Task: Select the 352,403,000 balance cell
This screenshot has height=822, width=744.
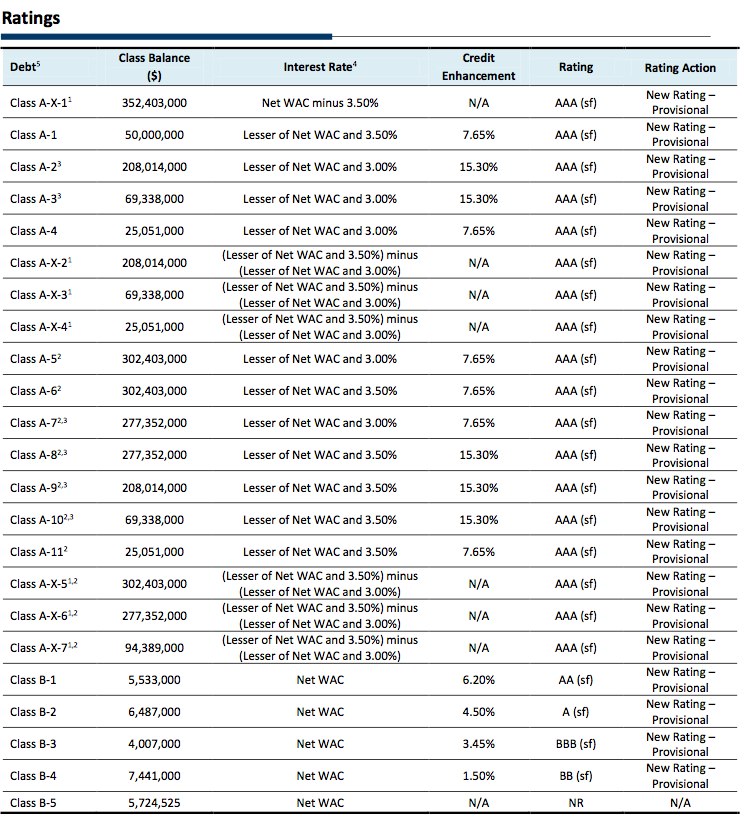Action: tap(154, 103)
